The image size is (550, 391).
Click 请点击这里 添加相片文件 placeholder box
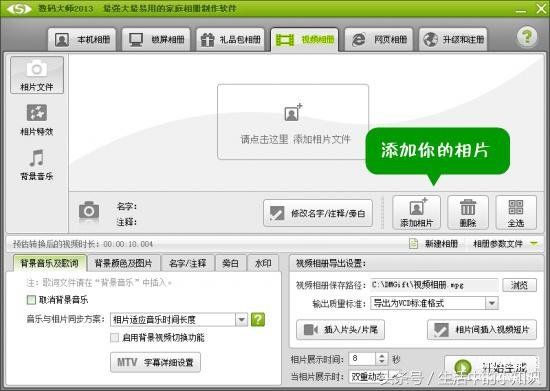point(293,122)
